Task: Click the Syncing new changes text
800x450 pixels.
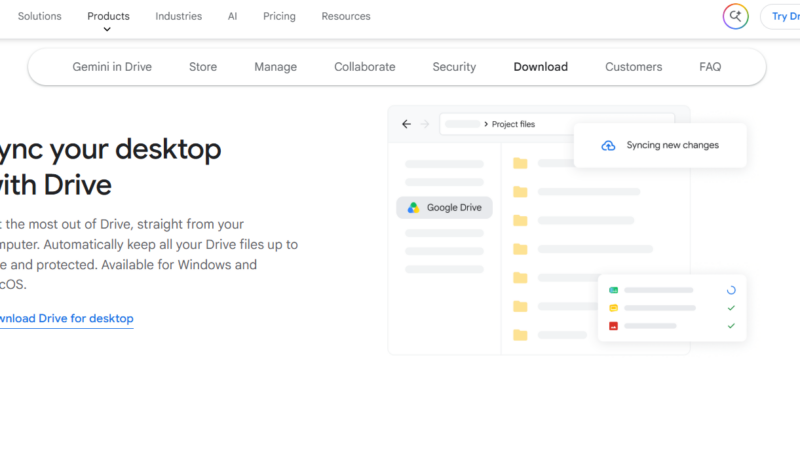Action: pos(672,145)
